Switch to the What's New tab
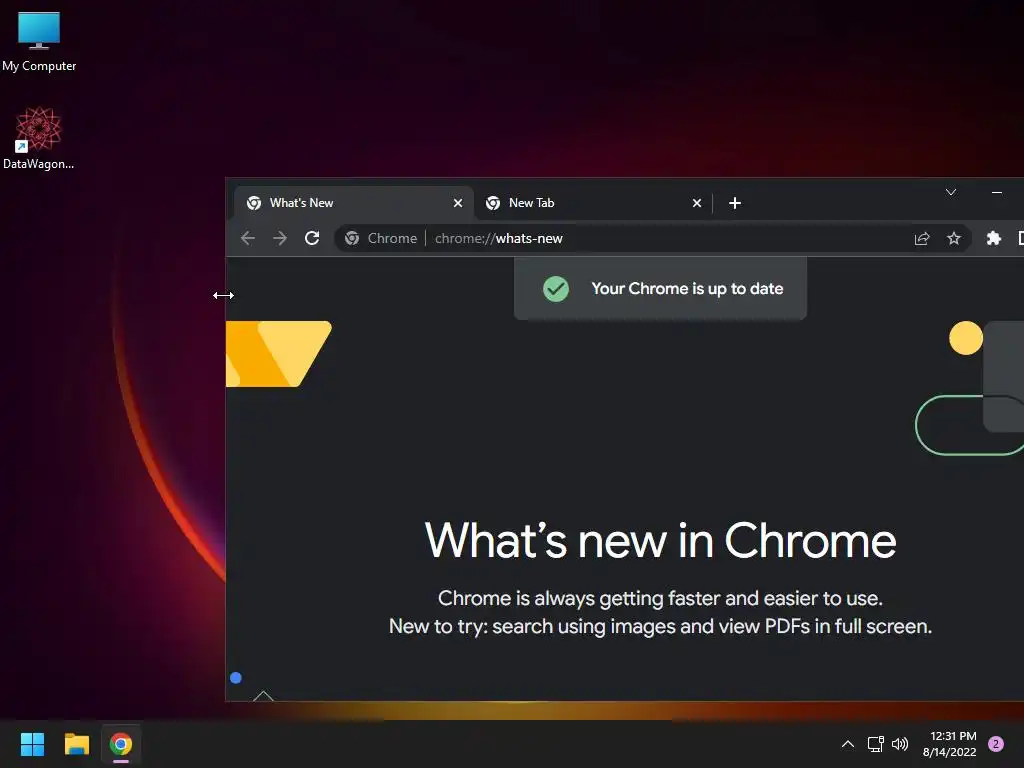This screenshot has width=1024, height=768. tap(353, 203)
